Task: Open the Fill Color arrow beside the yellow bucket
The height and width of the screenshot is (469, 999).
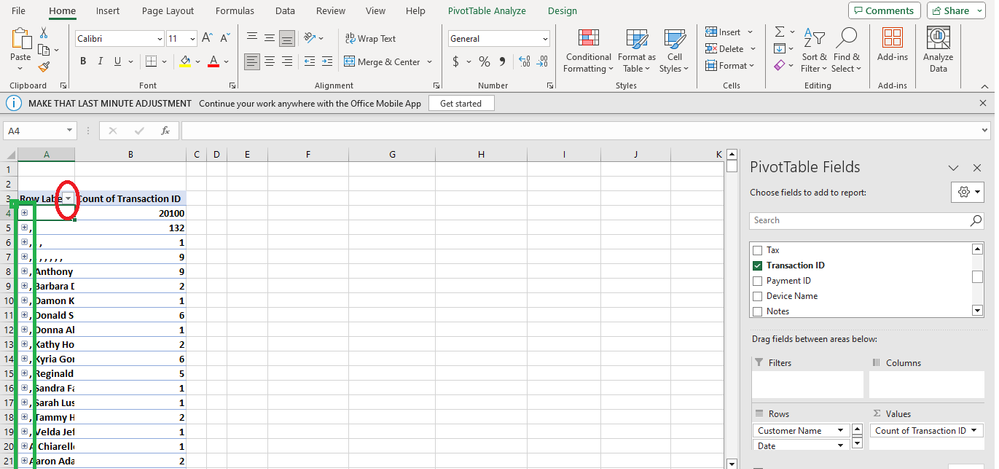Action: click(x=198, y=62)
